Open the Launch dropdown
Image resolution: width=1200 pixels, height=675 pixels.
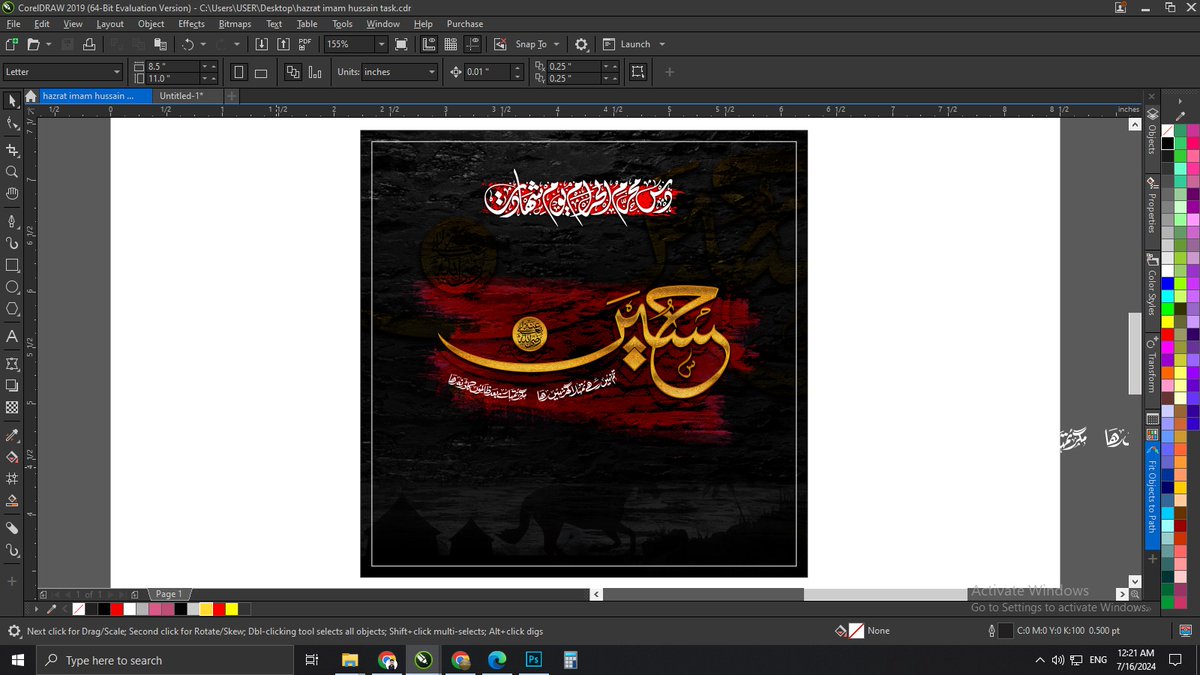660,44
